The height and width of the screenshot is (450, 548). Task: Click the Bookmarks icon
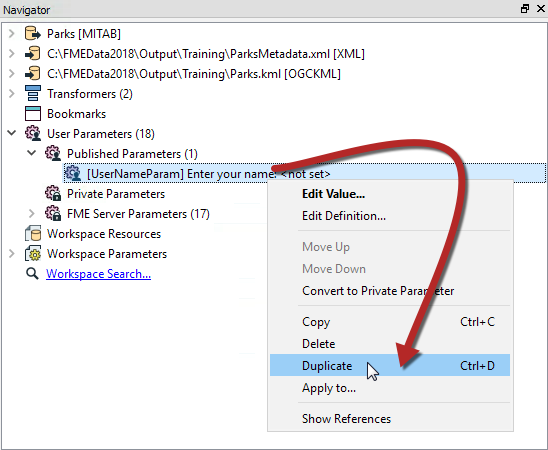33,114
